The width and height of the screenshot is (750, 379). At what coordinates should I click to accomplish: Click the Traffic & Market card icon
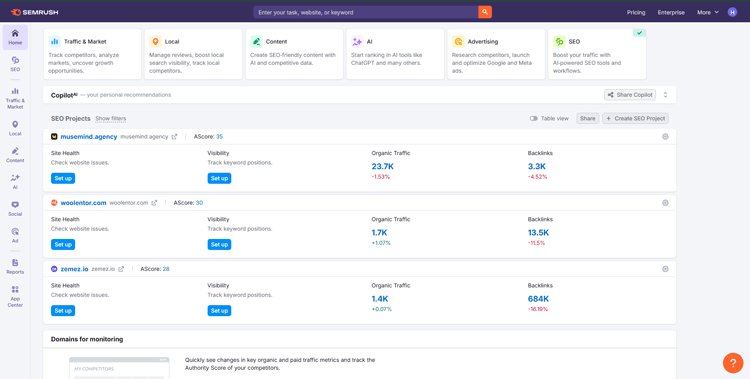(x=55, y=42)
